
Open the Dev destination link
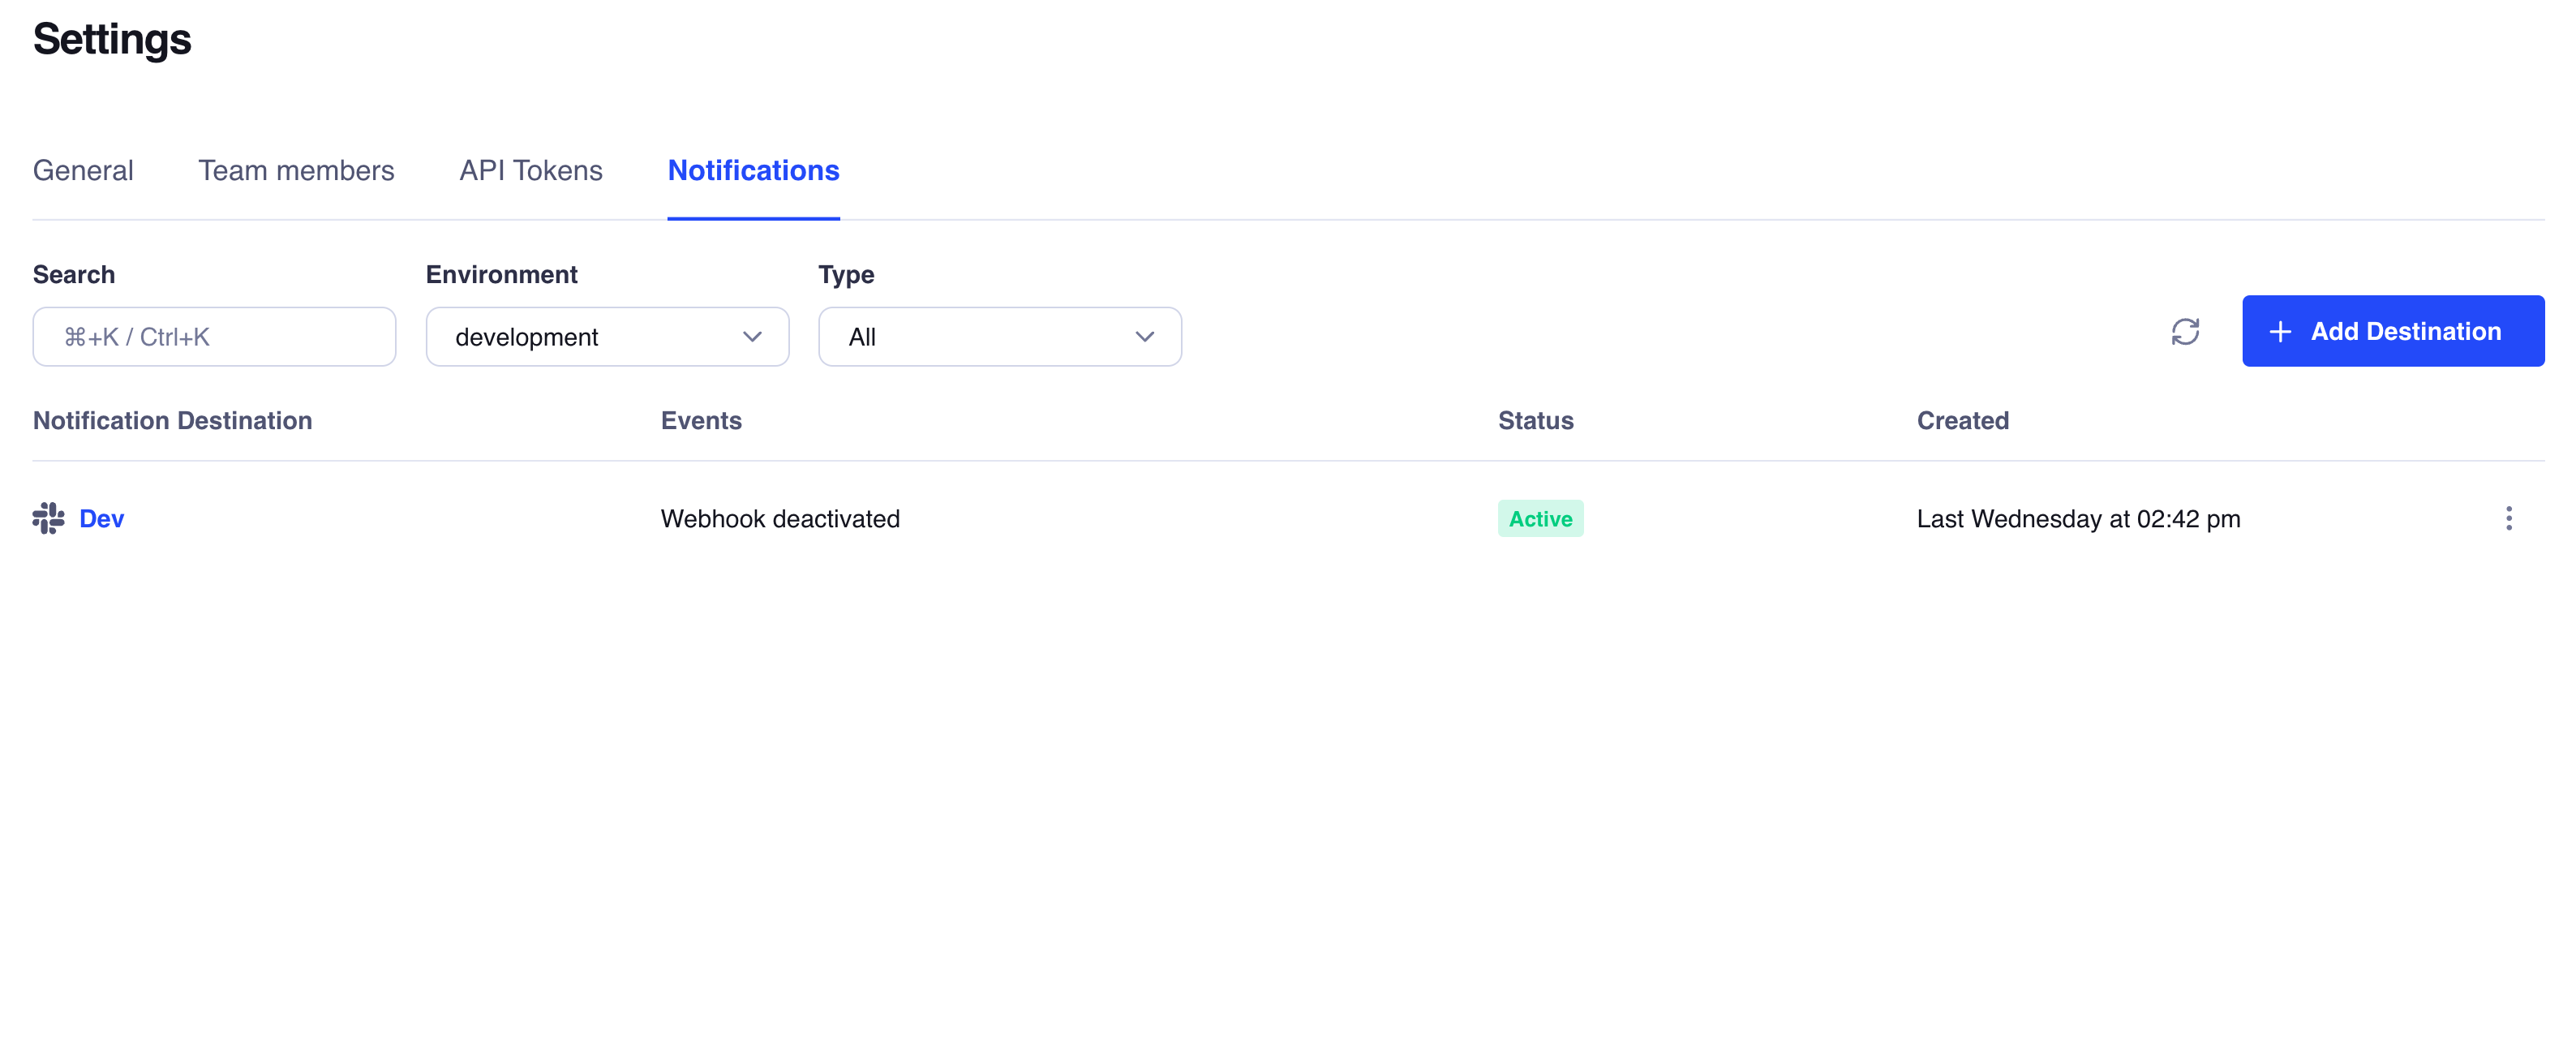102,518
